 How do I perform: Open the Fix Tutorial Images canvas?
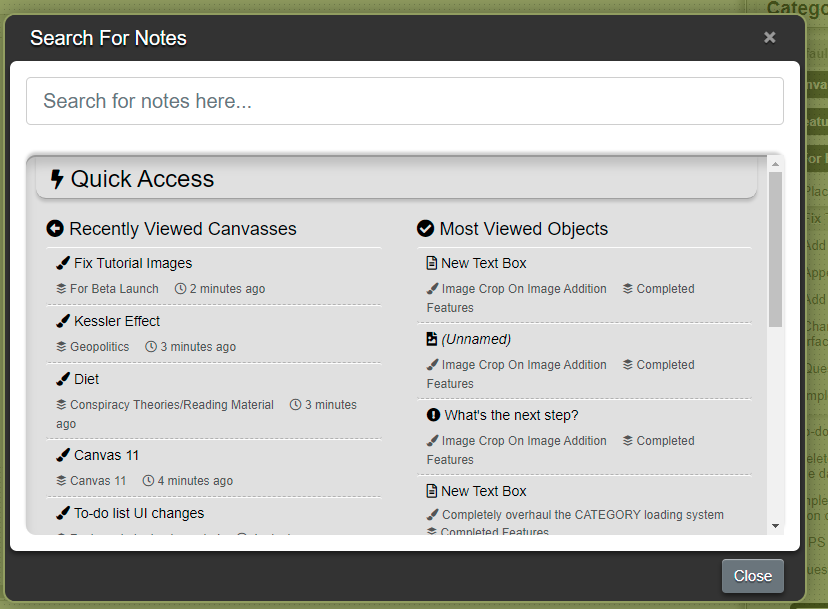(133, 263)
